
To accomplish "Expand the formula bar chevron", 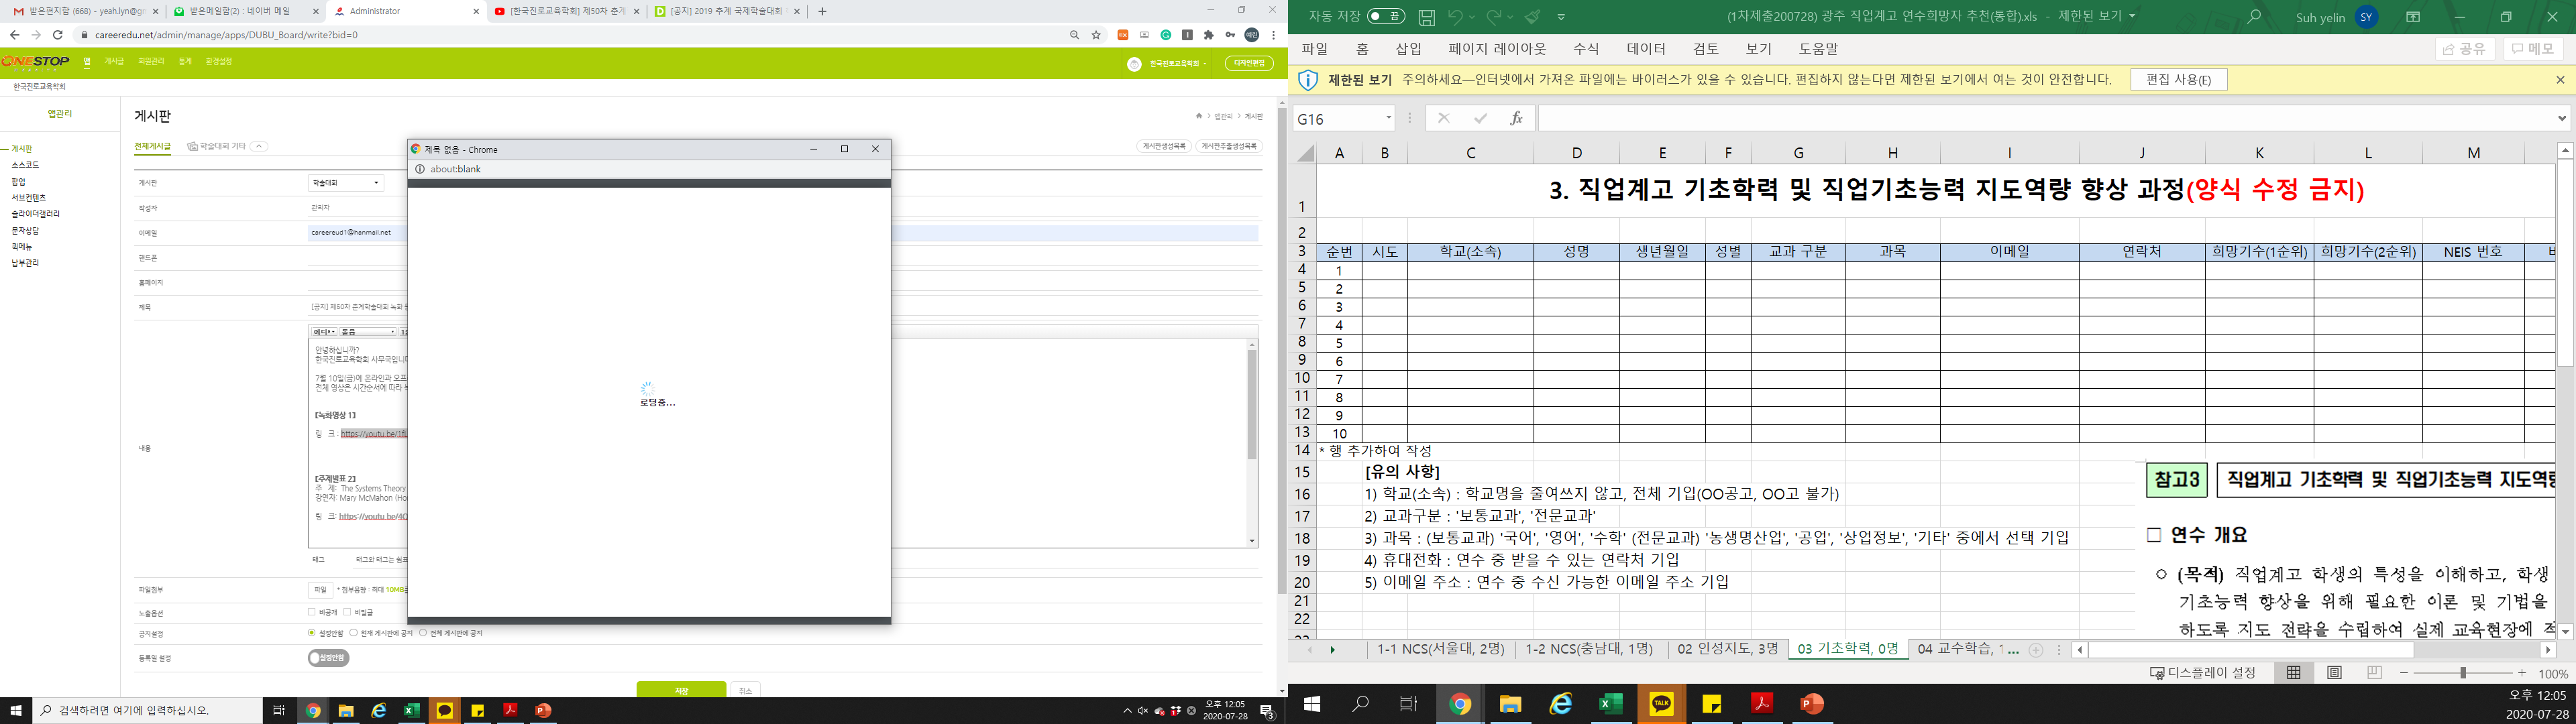I will 2561,118.
